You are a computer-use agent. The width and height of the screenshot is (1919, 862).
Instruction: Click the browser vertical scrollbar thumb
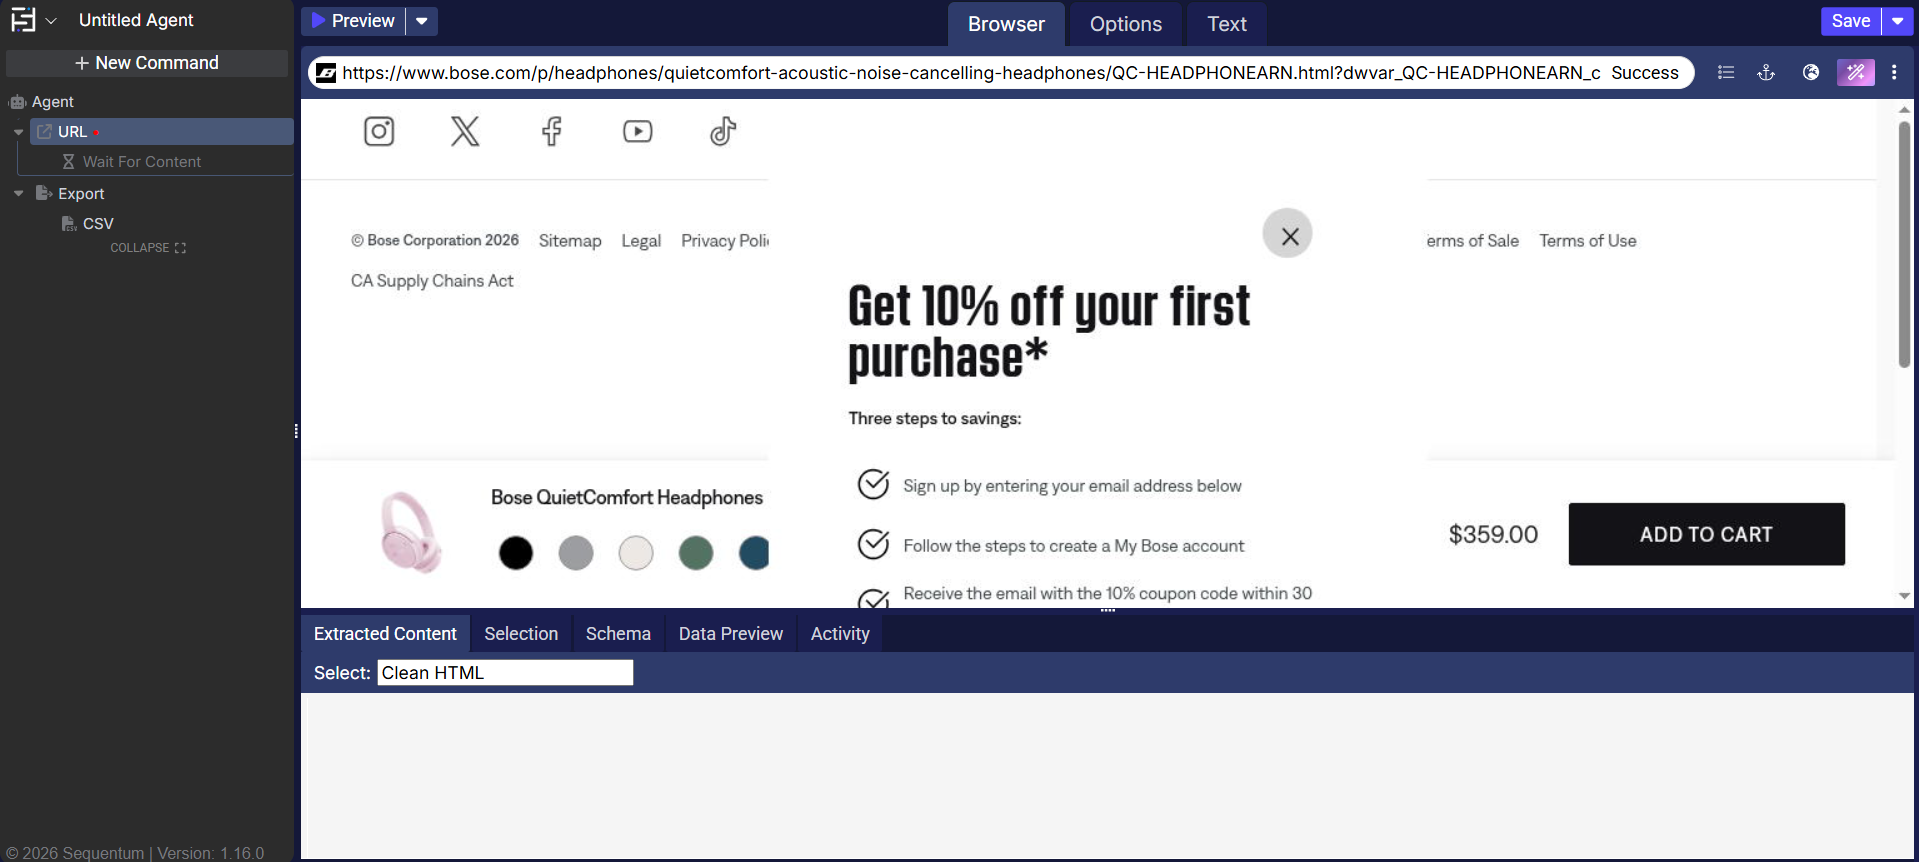click(x=1904, y=244)
